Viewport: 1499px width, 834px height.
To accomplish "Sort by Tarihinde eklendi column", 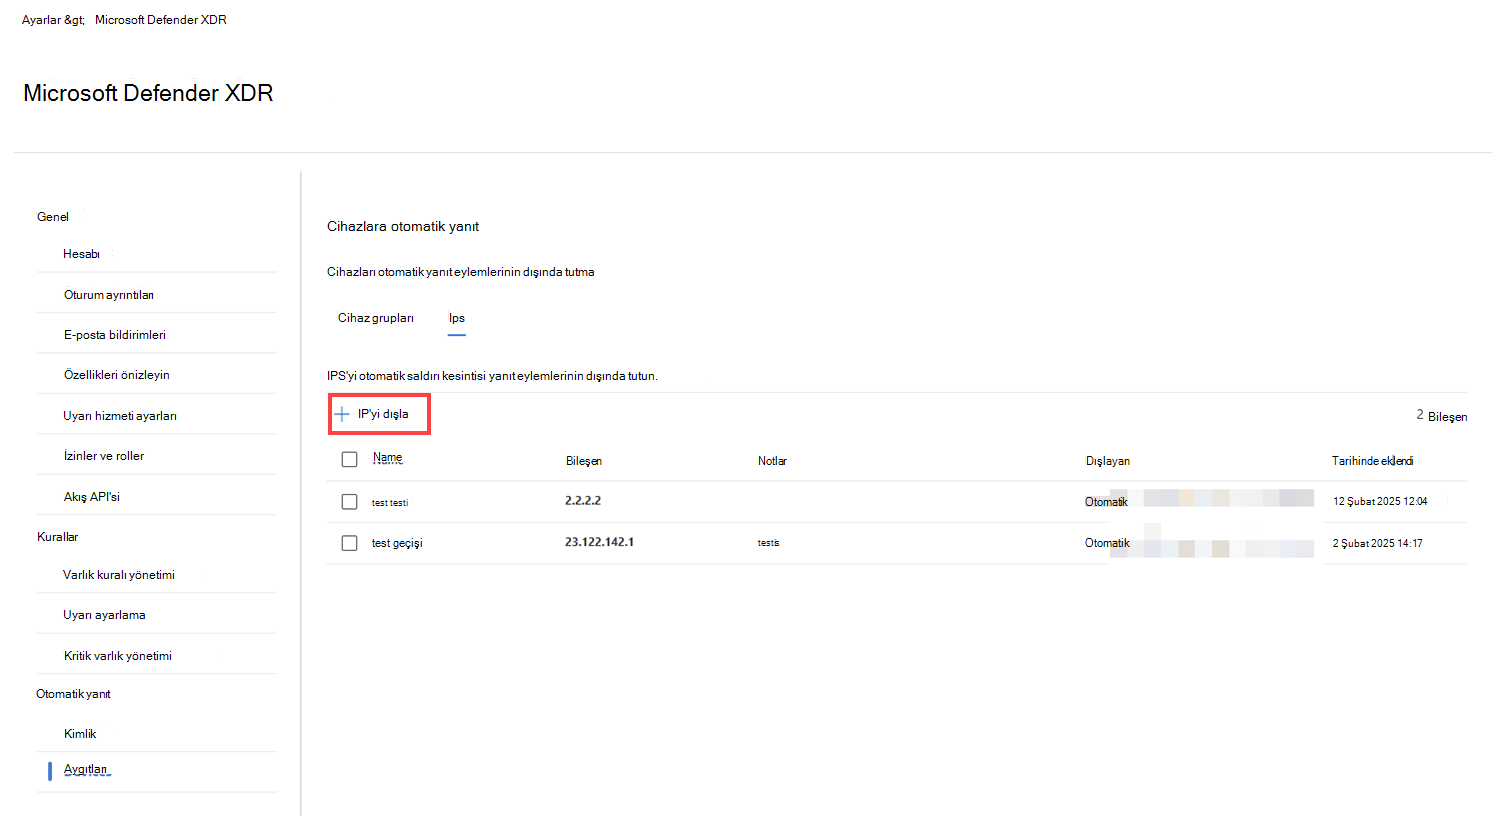I will coord(1372,461).
